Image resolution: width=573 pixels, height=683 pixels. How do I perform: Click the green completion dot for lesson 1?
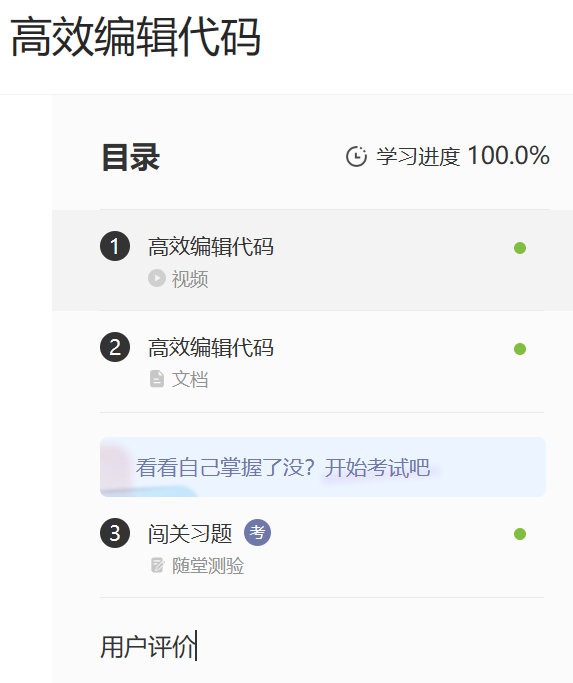[520, 248]
